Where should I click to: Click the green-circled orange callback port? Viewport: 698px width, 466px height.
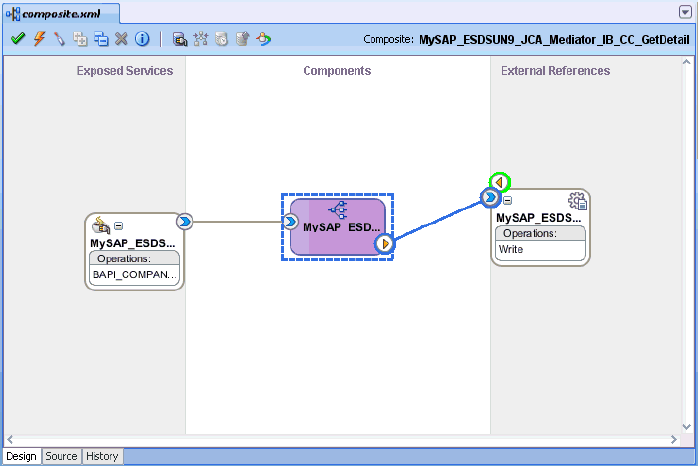click(499, 182)
